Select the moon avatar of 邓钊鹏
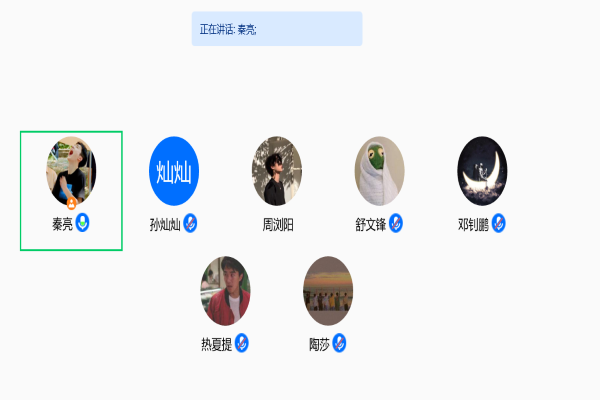 pyautogui.click(x=482, y=171)
